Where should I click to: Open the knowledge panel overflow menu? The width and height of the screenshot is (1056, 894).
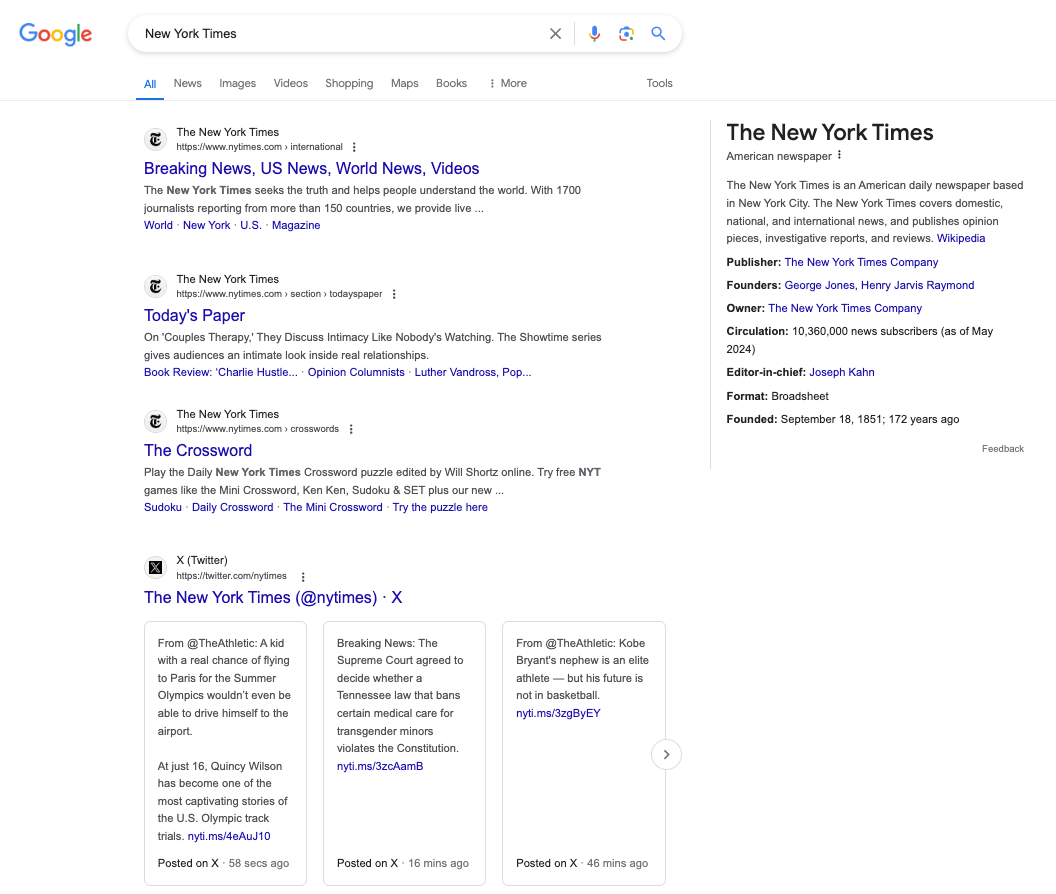840,154
